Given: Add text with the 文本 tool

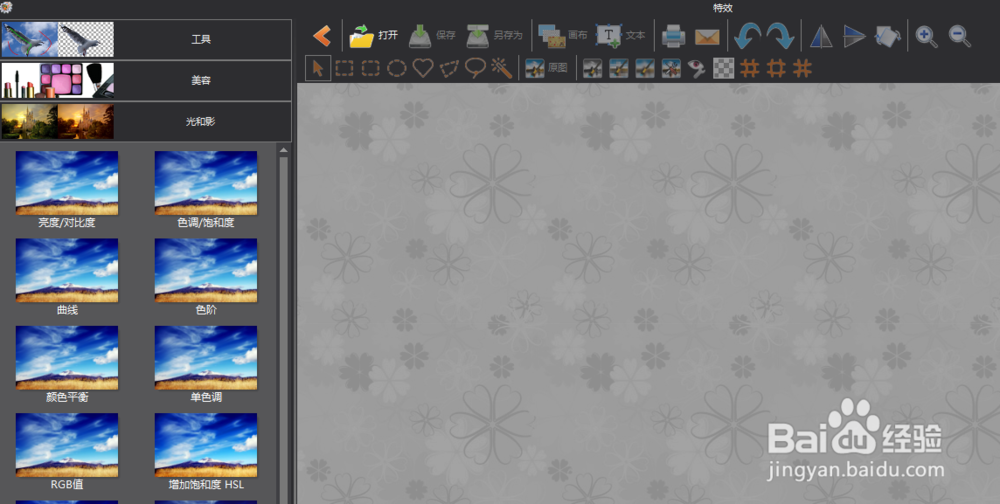Looking at the screenshot, I should [621, 36].
